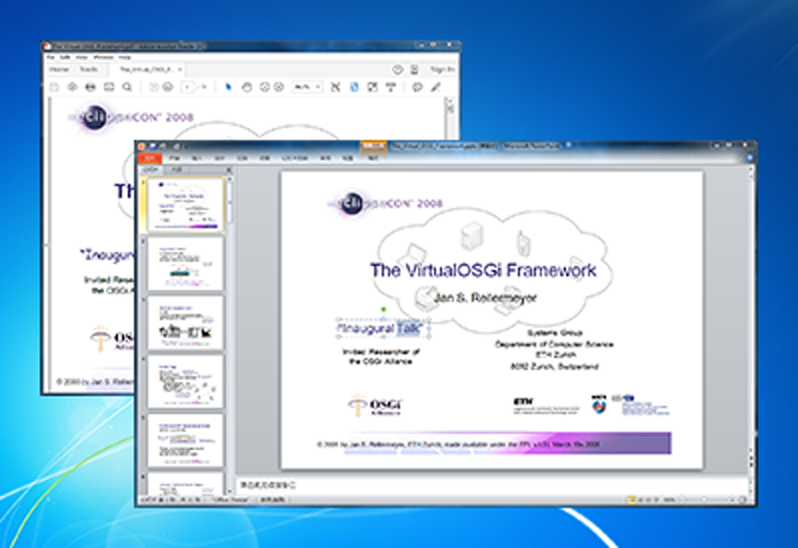
Task: Select the Slides tab in PowerPoint thumbnail pane
Action: click(x=151, y=169)
